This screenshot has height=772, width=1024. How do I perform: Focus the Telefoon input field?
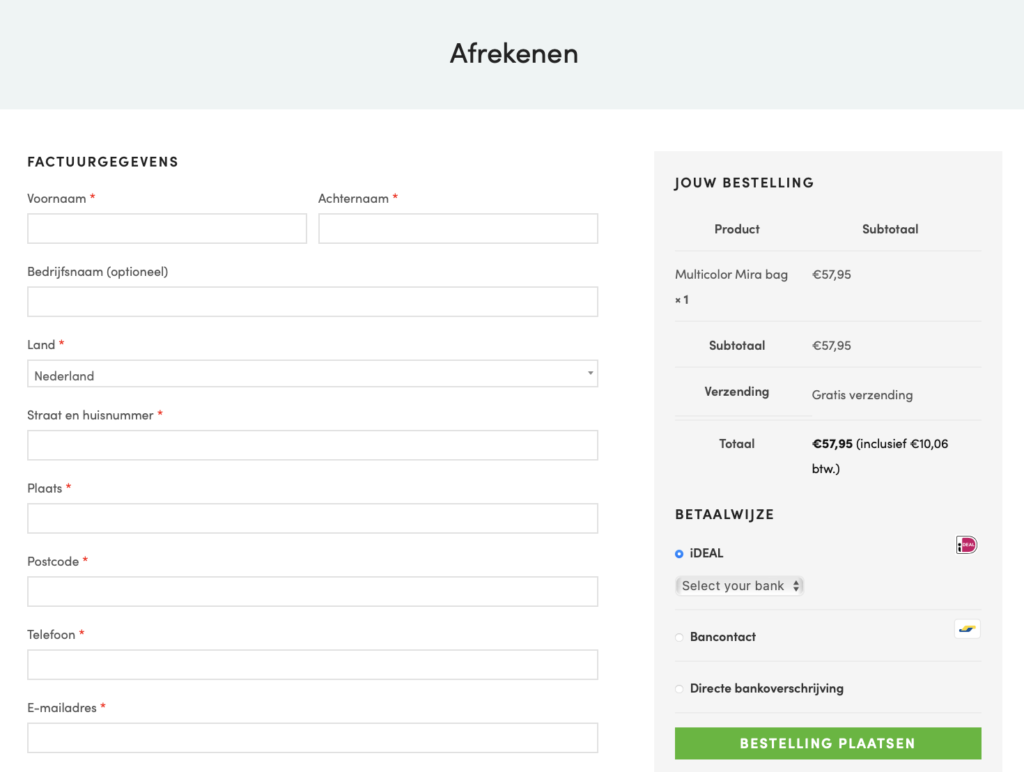pos(312,664)
